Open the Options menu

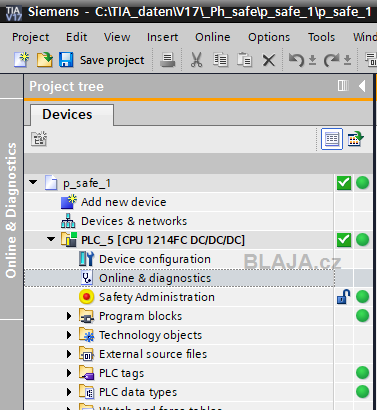(x=269, y=37)
